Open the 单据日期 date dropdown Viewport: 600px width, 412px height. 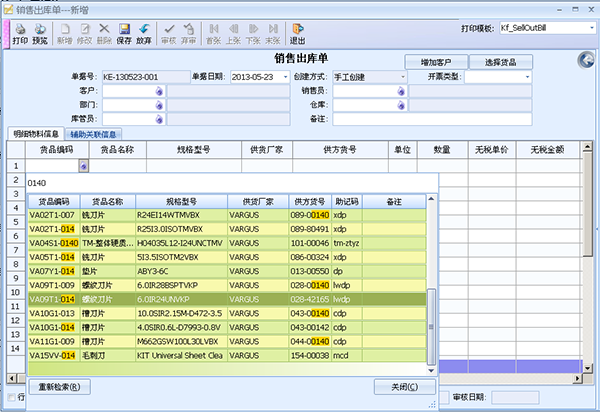point(285,77)
